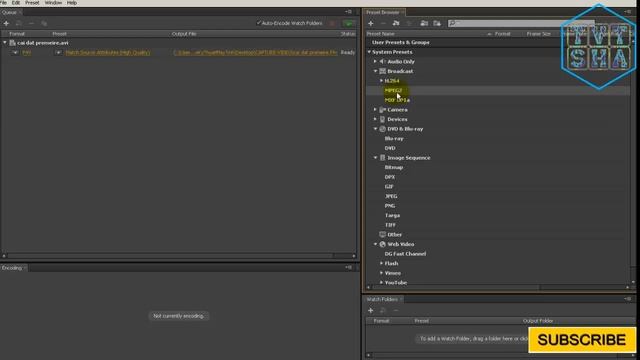
Task: Select the DVD preset row
Action: (498, 148)
